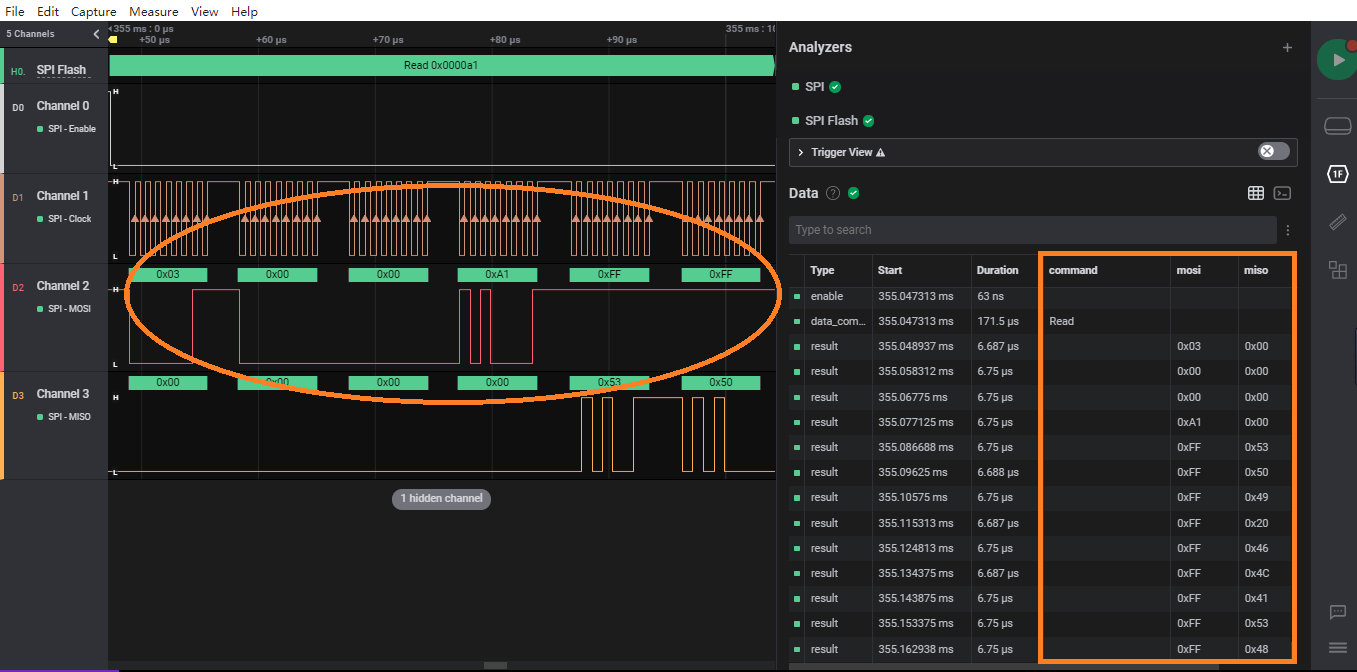The height and width of the screenshot is (672, 1357).
Task: Select result row starting 355.048937 ms
Action: coord(1041,346)
